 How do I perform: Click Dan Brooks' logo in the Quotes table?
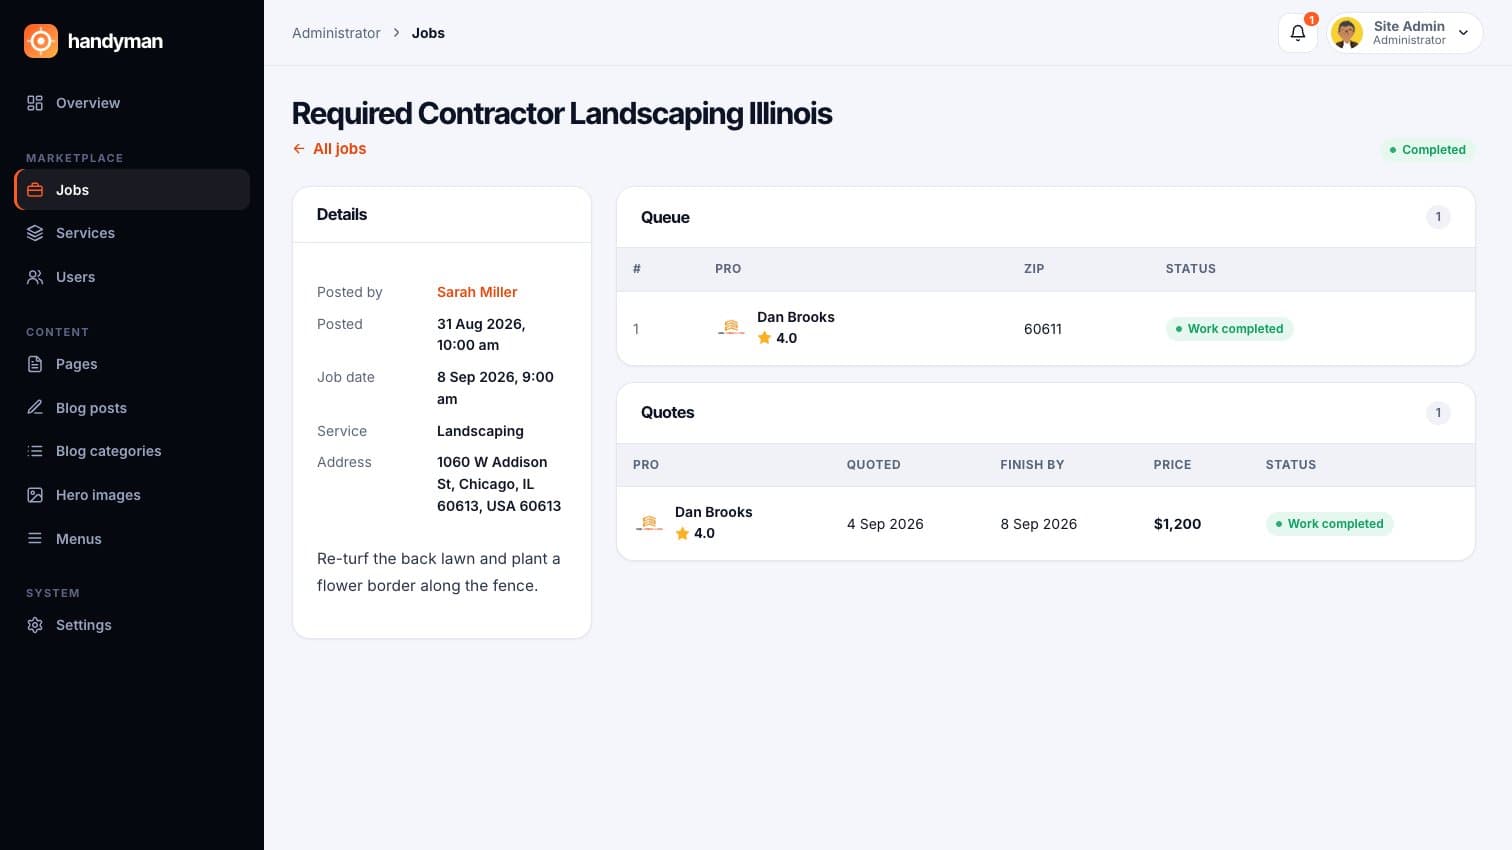[x=649, y=523]
